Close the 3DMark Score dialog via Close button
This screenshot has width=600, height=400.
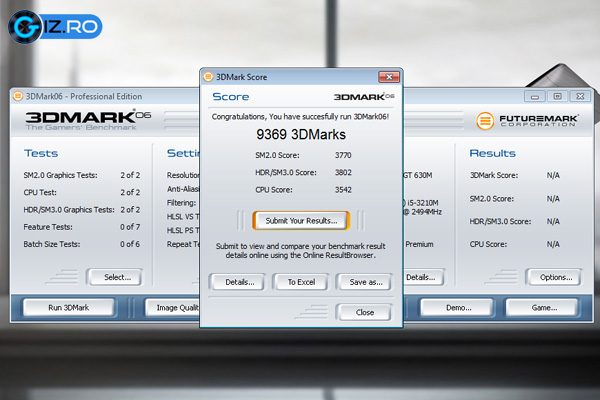(364, 312)
